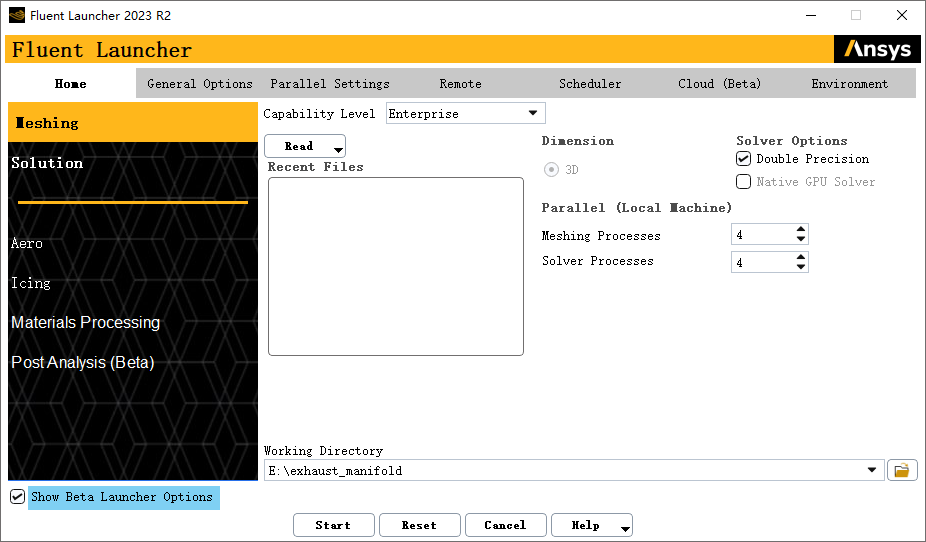Viewport: 926px width, 542px height.
Task: Decrease Solver Processes with down arrow
Action: click(x=800, y=267)
